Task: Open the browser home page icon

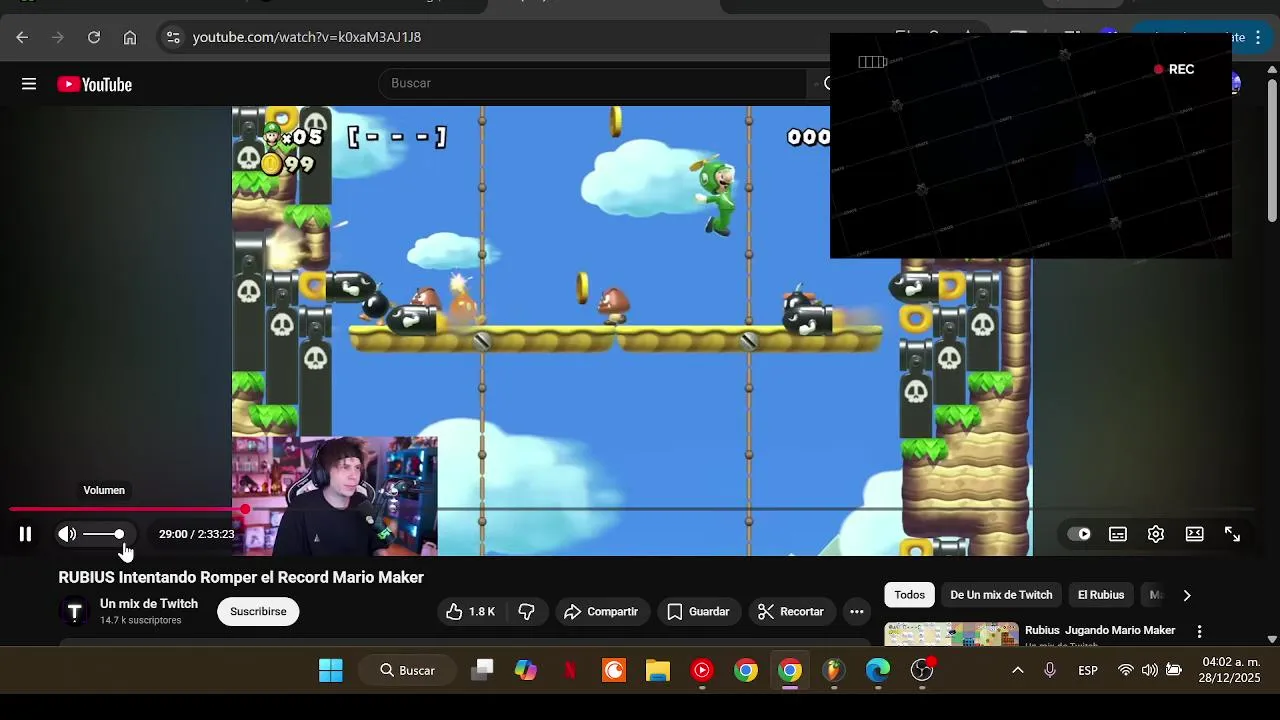Action: (x=130, y=37)
